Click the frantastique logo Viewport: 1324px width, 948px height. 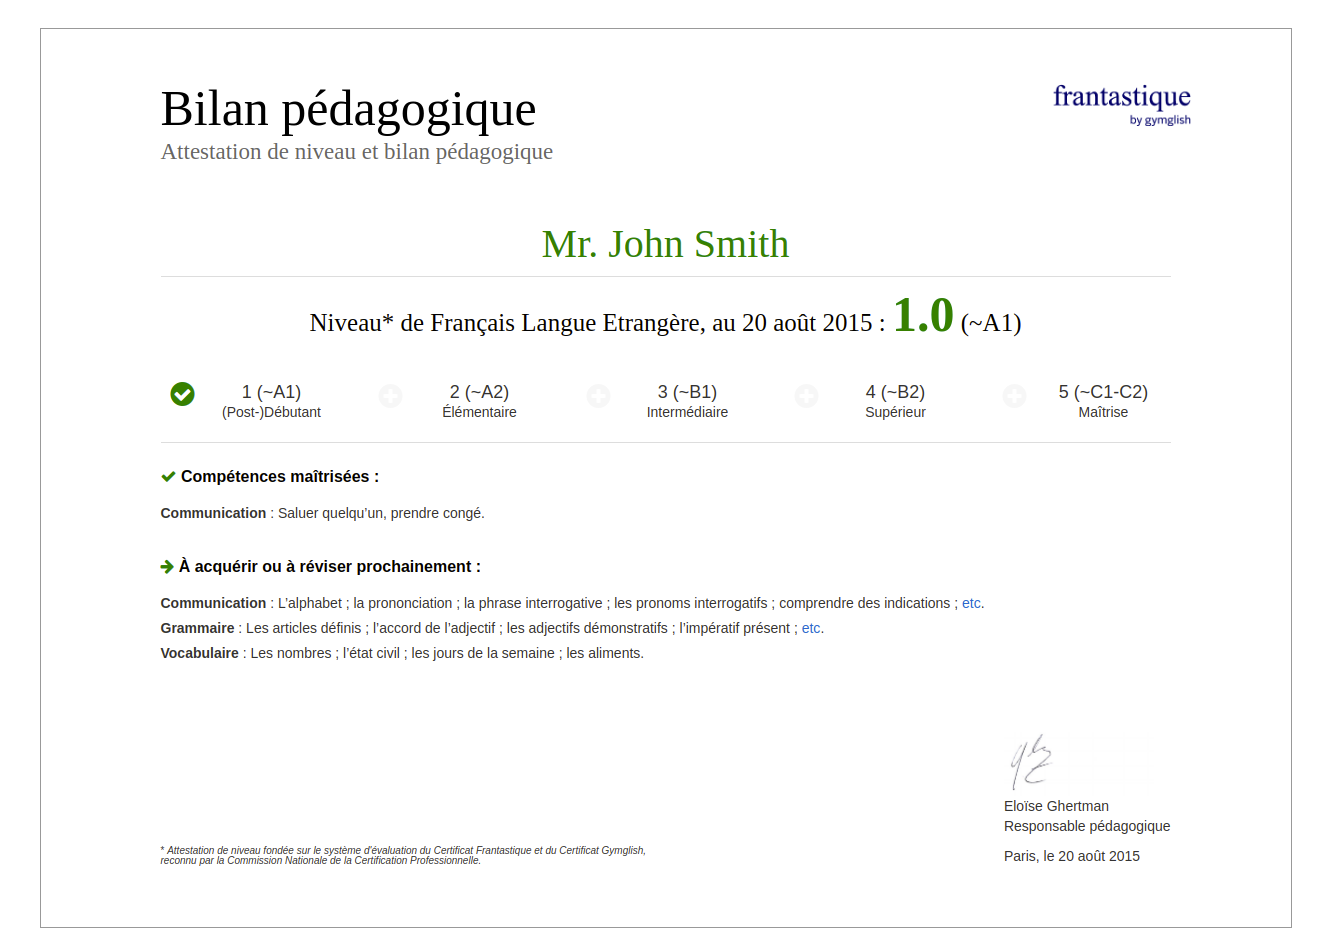point(1121,97)
